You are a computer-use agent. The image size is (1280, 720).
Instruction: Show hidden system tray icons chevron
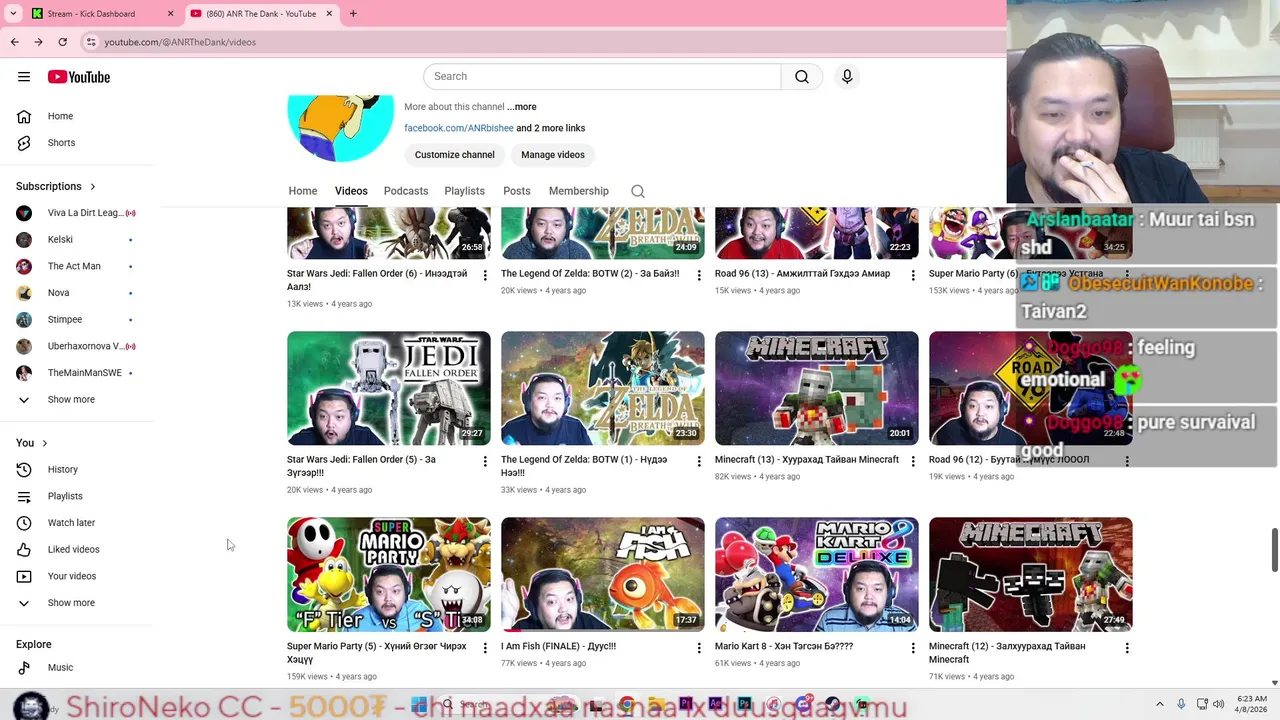(1160, 704)
